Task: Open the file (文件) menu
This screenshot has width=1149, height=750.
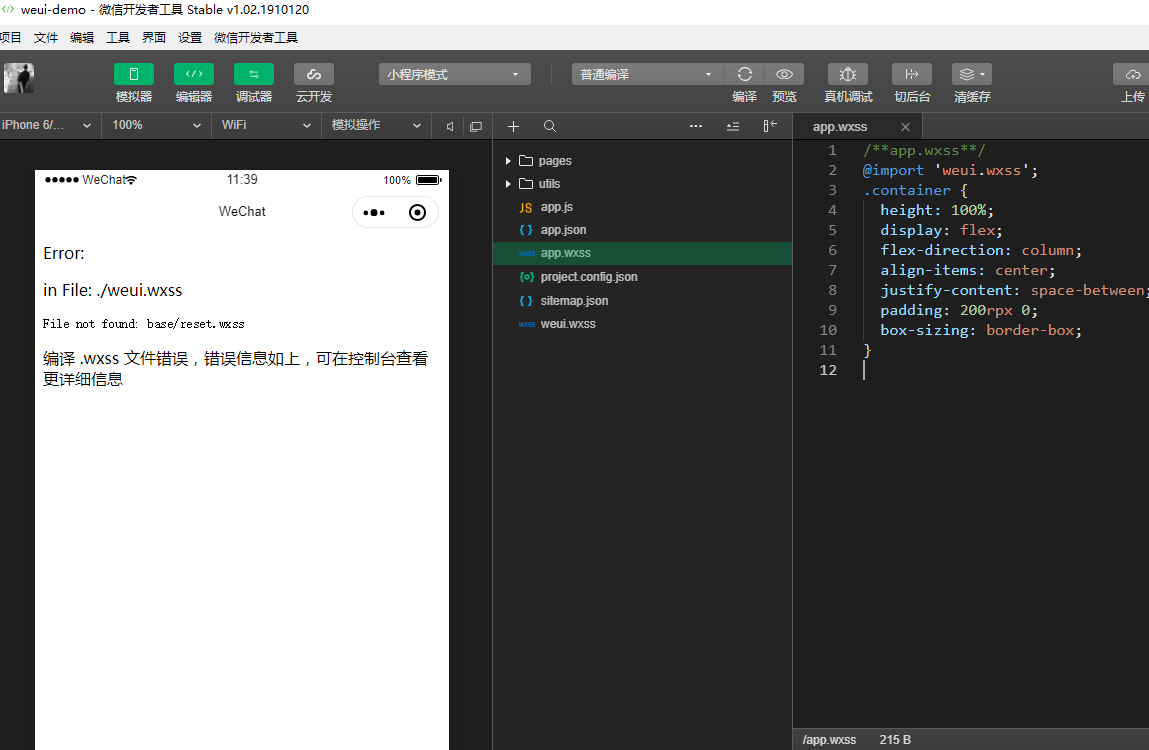Action: (45, 37)
